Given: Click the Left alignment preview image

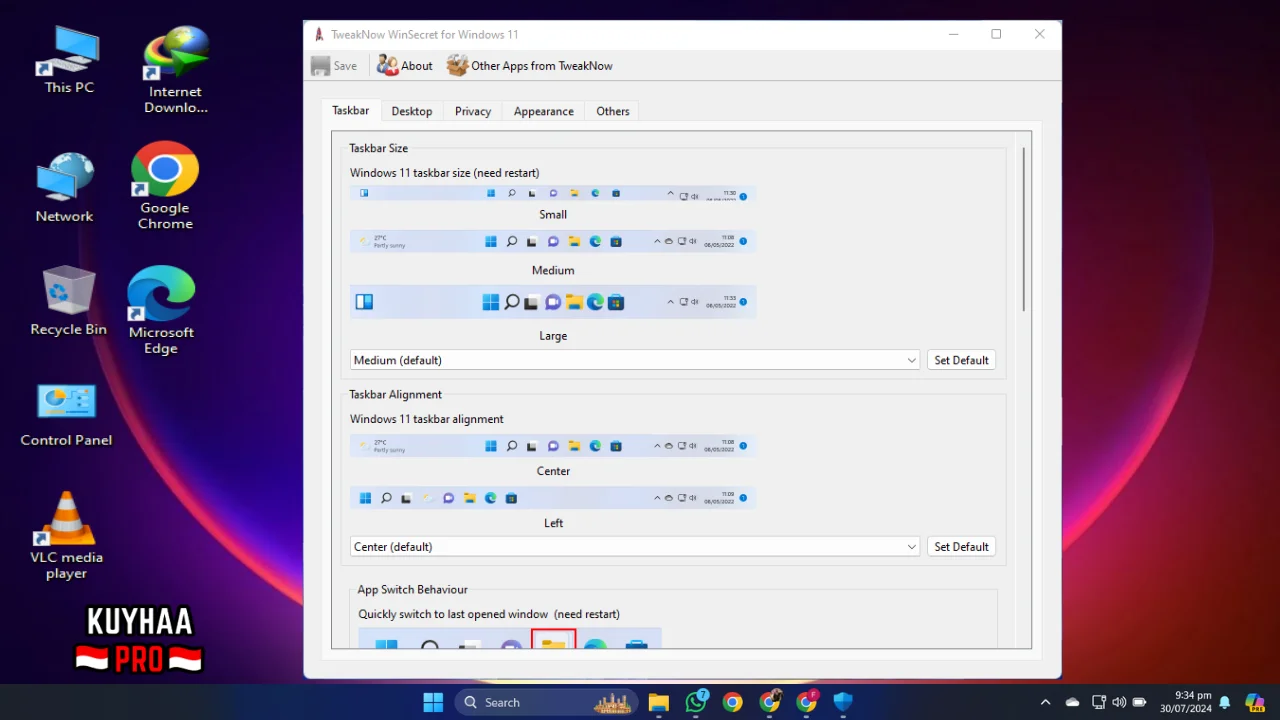Looking at the screenshot, I should pos(553,498).
